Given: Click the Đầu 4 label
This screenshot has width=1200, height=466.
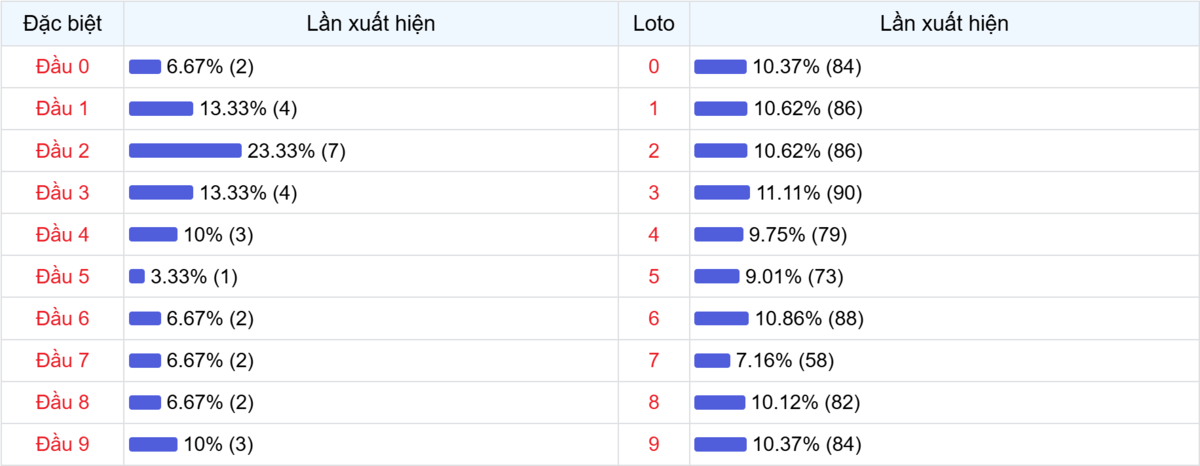Looking at the screenshot, I should pos(62,235).
